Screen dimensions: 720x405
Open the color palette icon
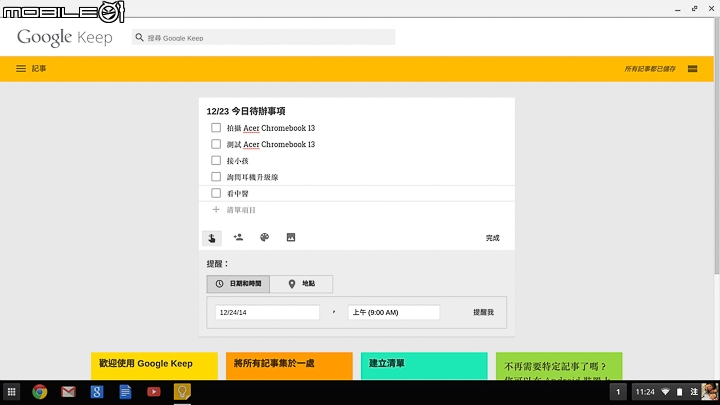coord(264,237)
